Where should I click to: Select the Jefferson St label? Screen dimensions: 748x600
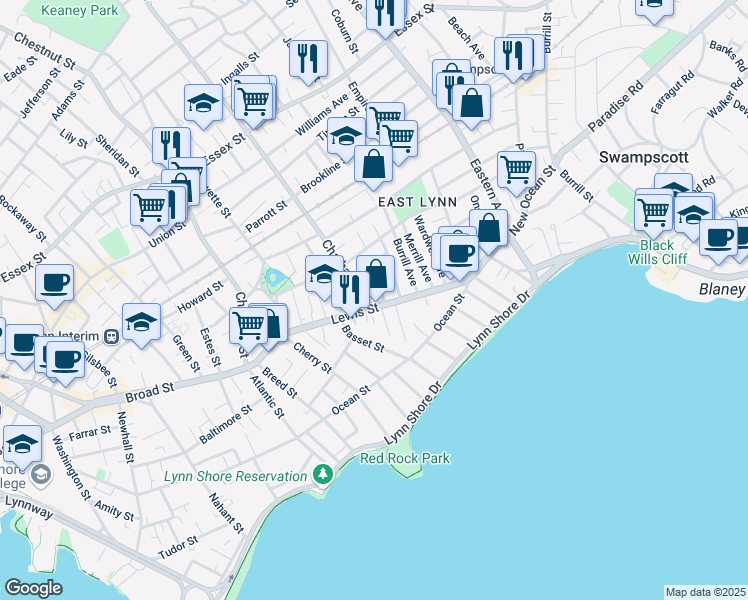point(40,93)
